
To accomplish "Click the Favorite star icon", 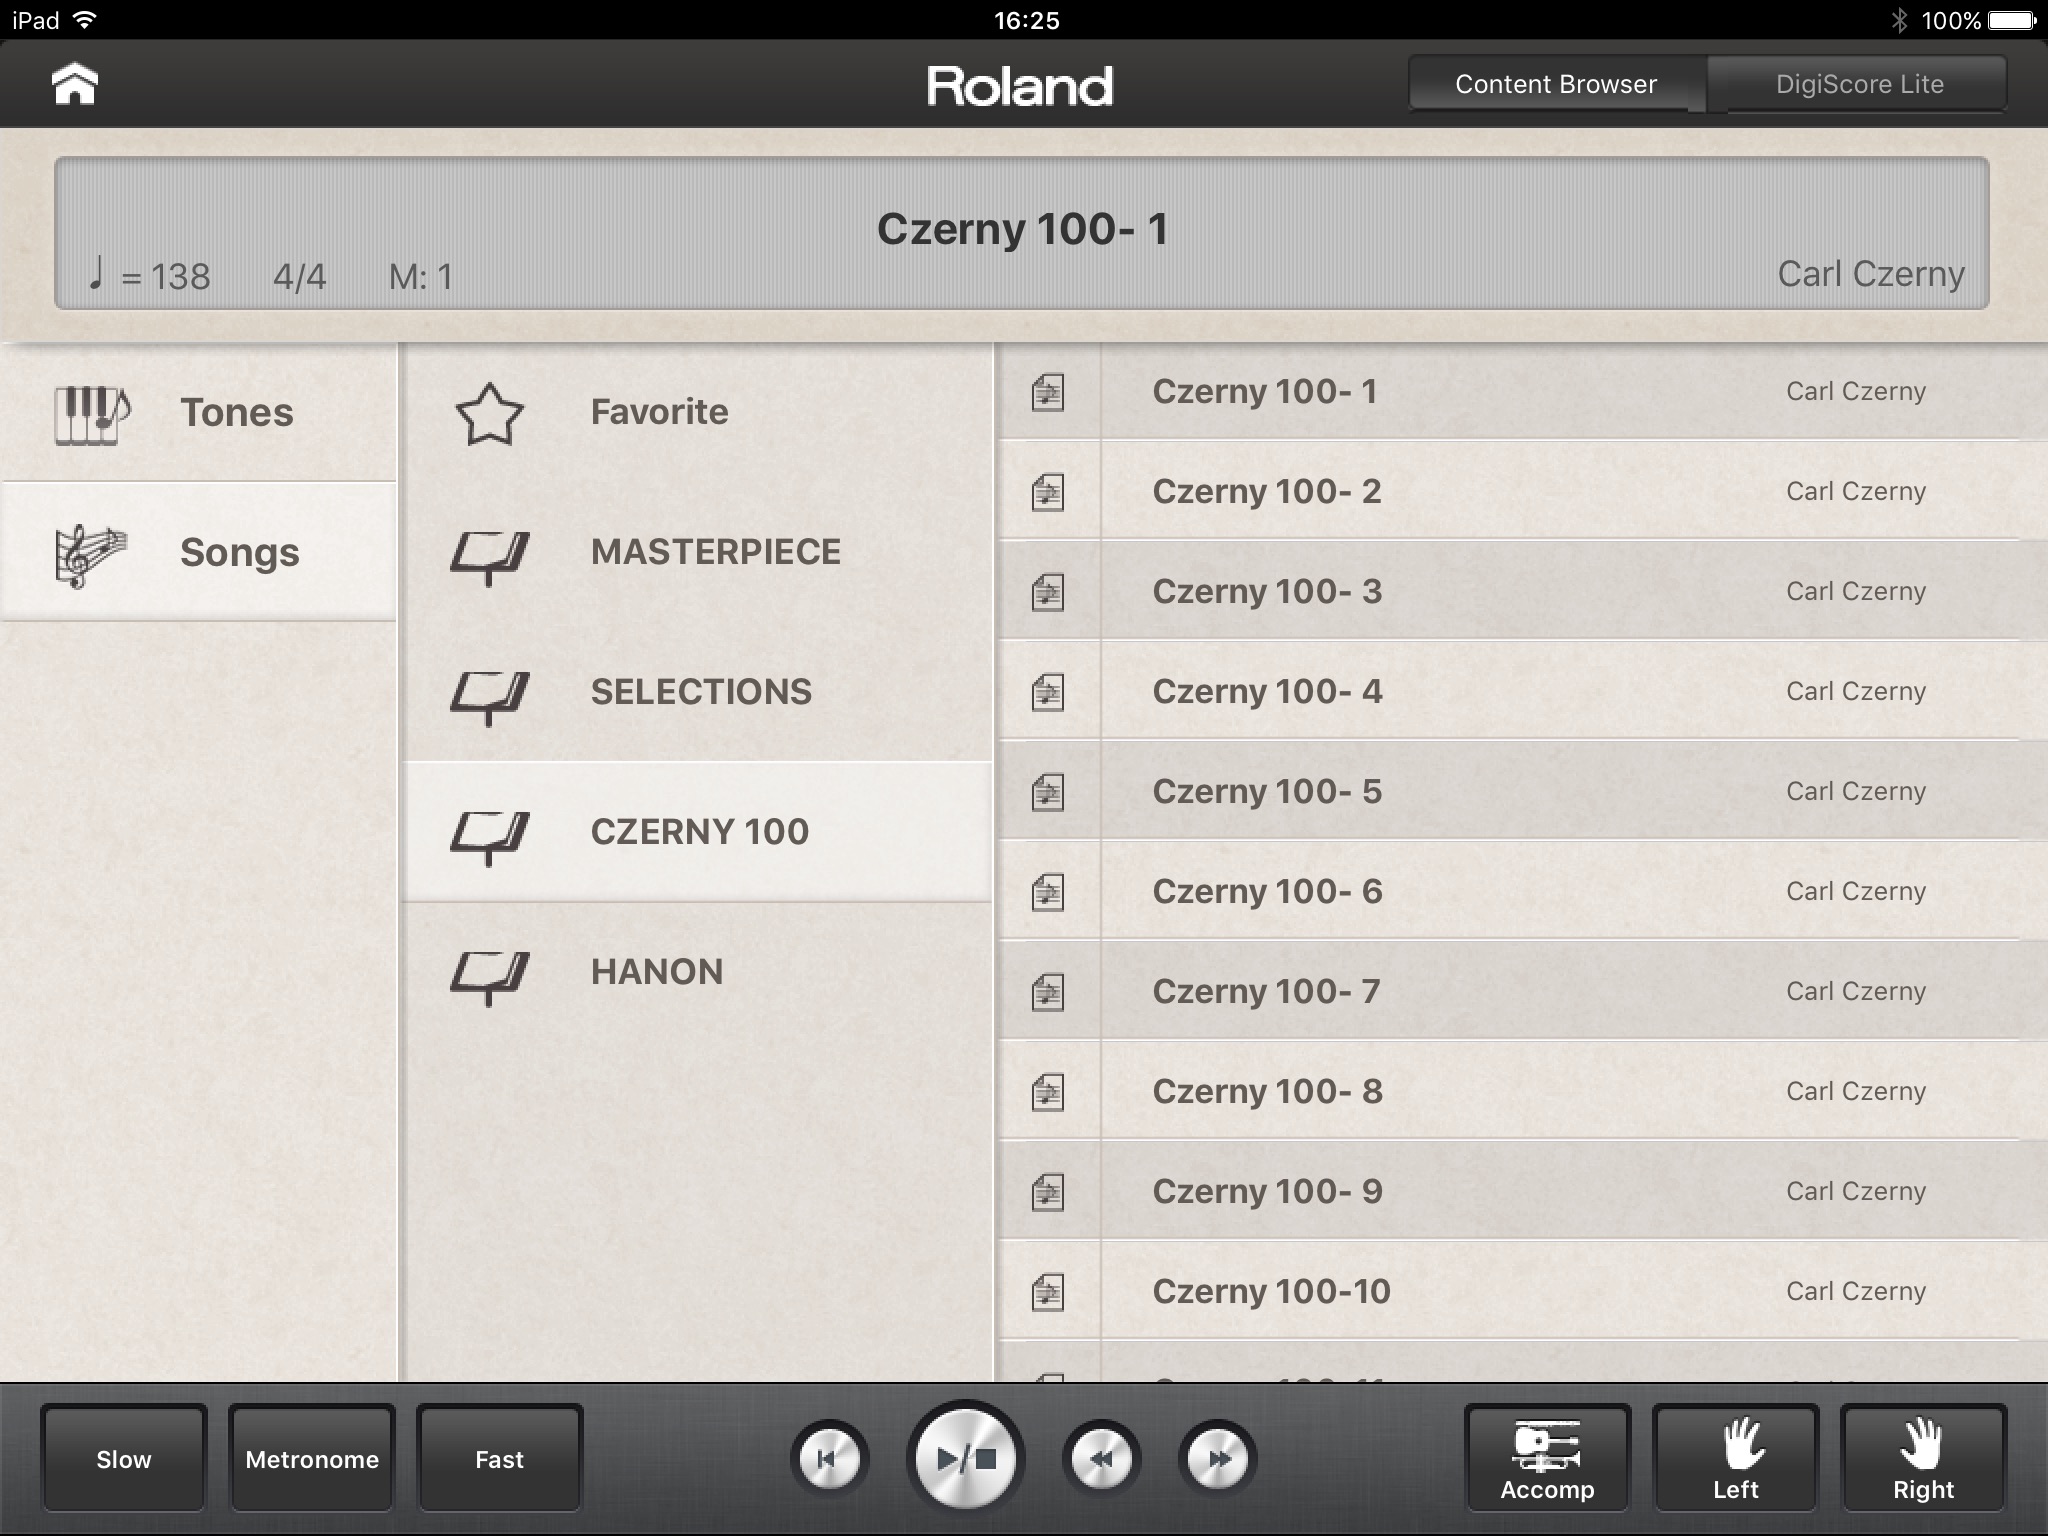I will coord(489,413).
